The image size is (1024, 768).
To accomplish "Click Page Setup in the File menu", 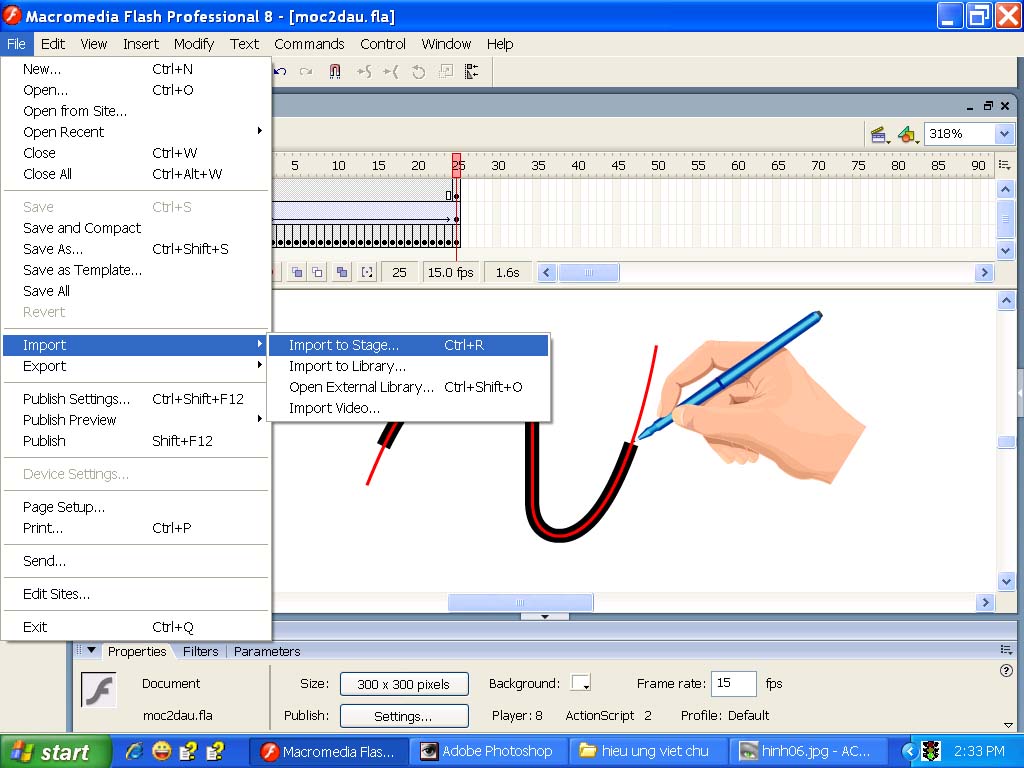I will [136, 507].
